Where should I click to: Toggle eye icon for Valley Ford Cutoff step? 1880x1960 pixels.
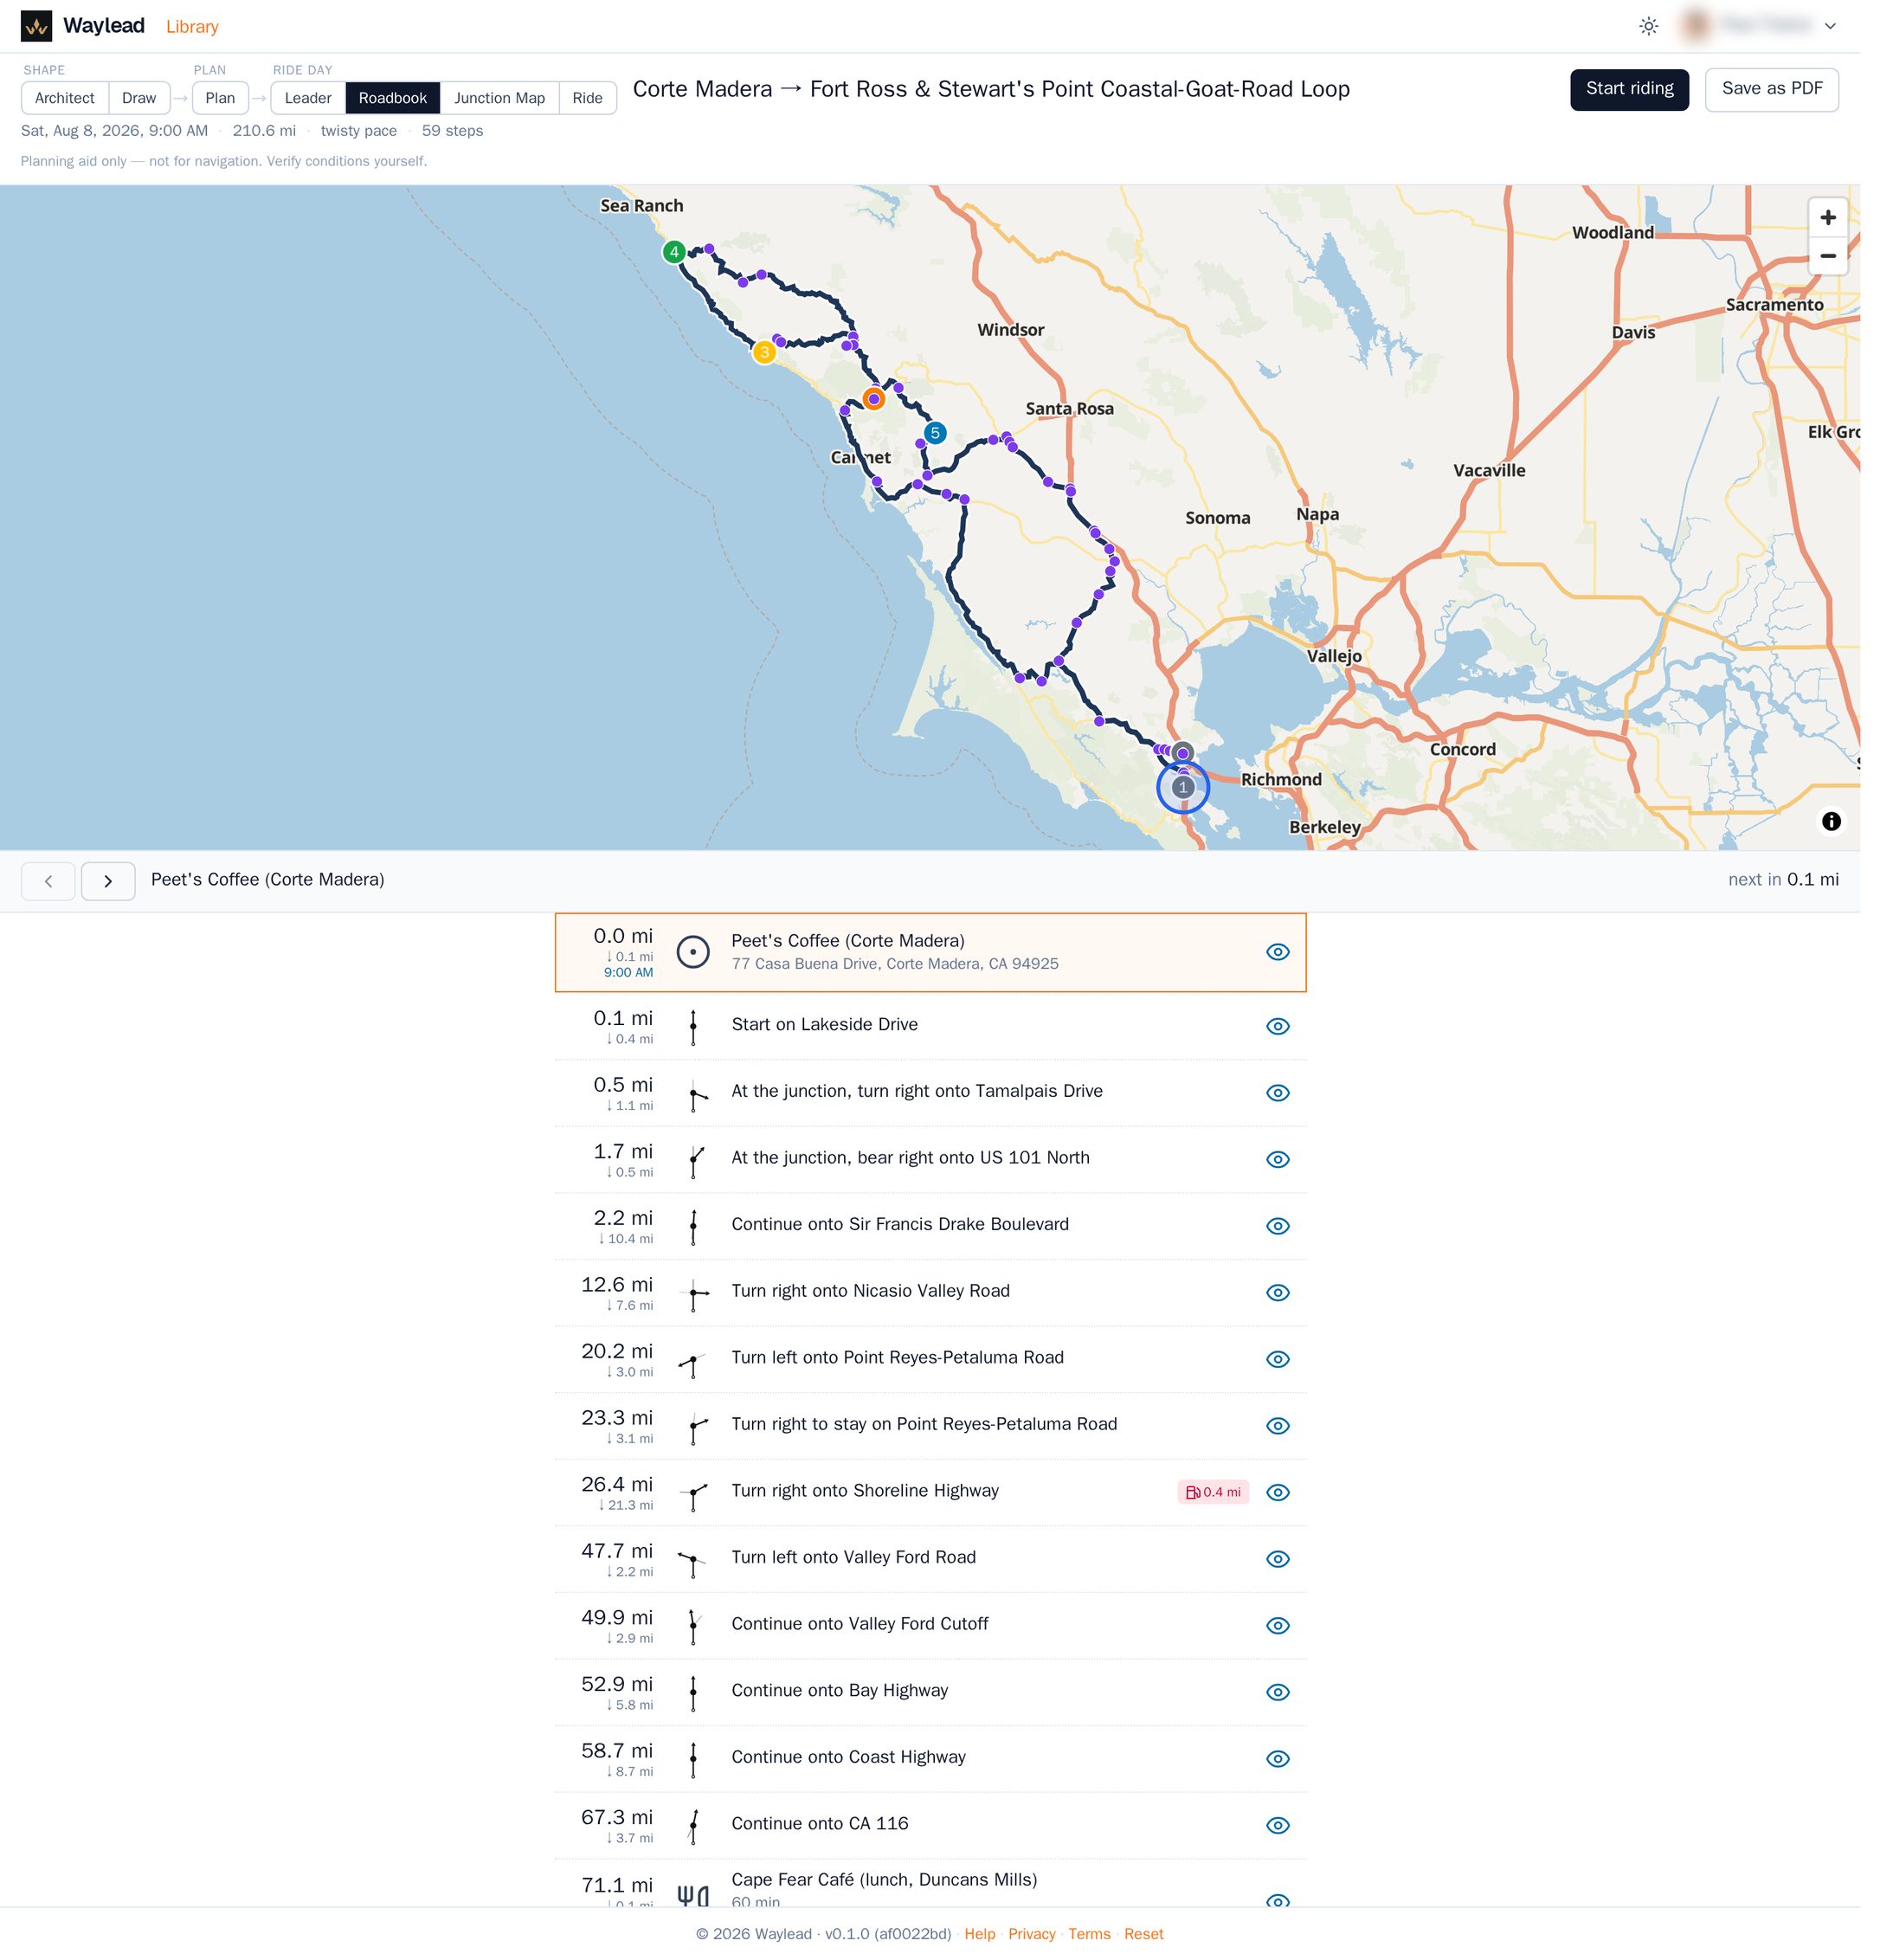[1278, 1626]
